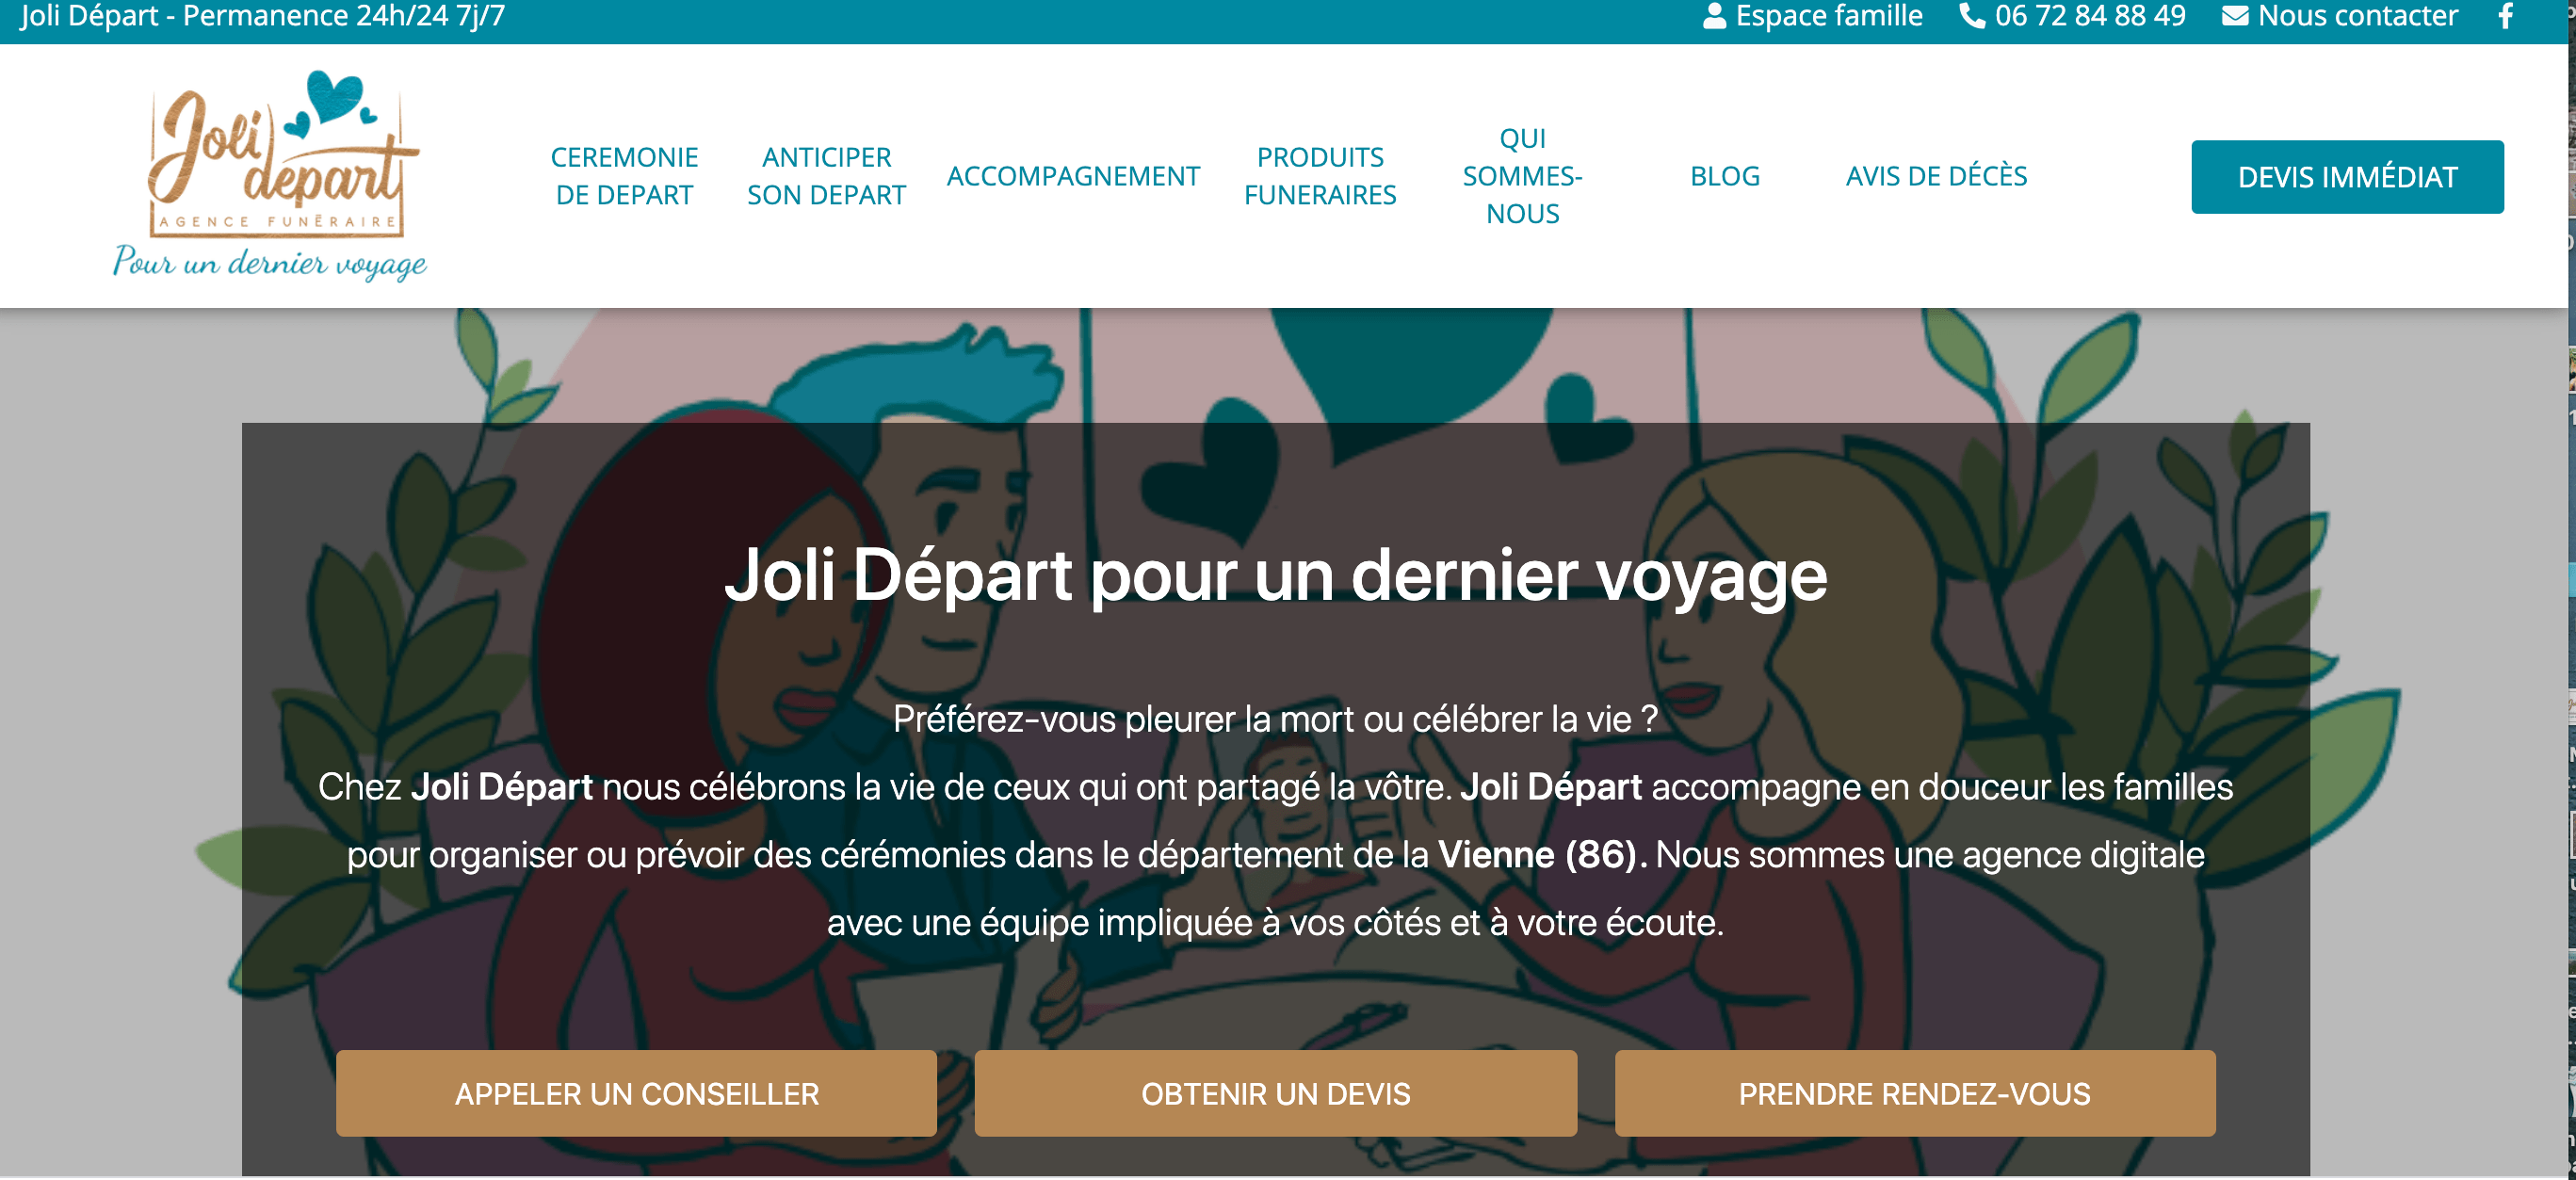This screenshot has width=2576, height=1180.
Task: Click OBTENIR UN DEVIS button
Action: click(1275, 1093)
